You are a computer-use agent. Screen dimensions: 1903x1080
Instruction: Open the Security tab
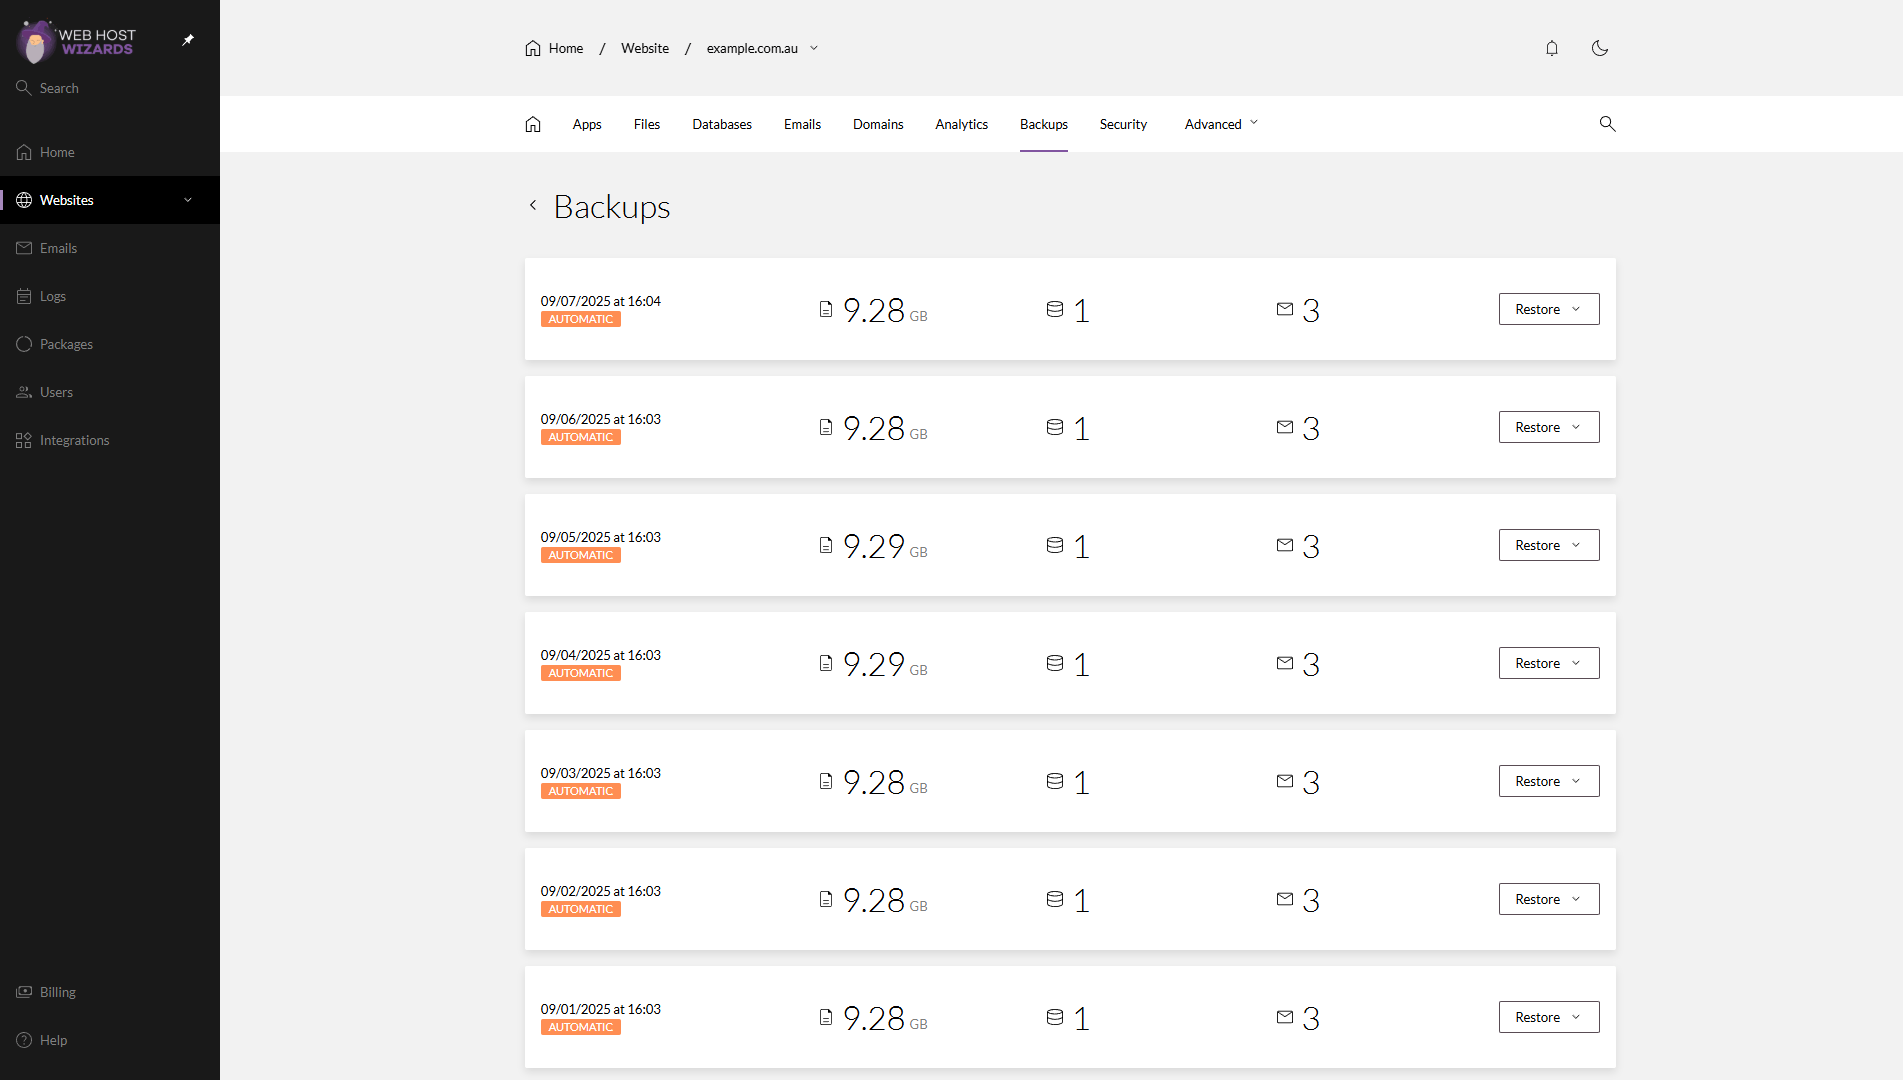point(1123,123)
